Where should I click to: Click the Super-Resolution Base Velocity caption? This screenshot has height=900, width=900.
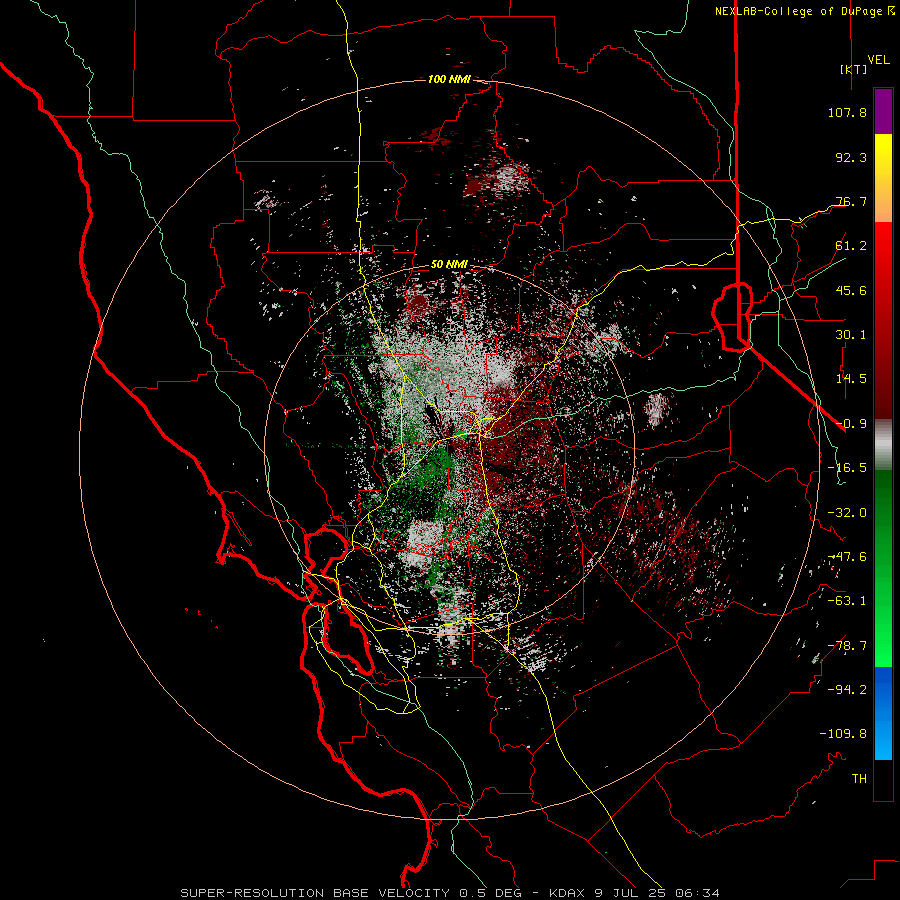tap(450, 893)
